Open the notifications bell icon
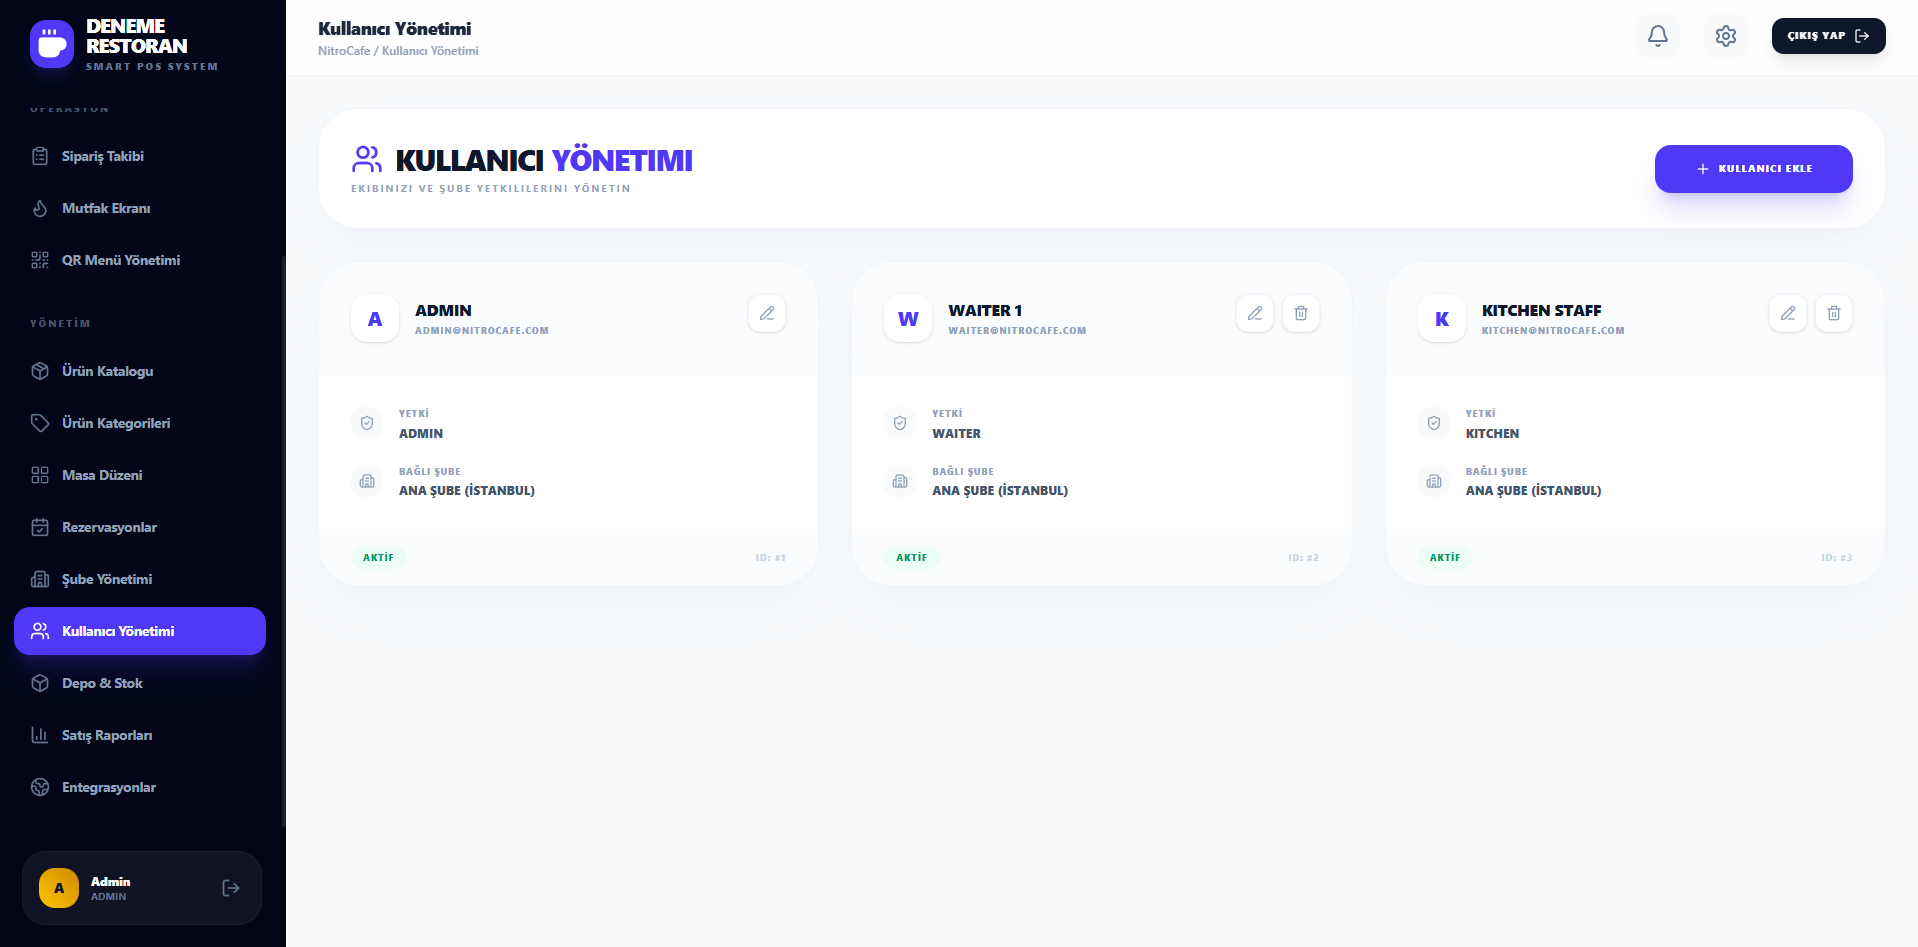This screenshot has height=947, width=1918. 1657,36
